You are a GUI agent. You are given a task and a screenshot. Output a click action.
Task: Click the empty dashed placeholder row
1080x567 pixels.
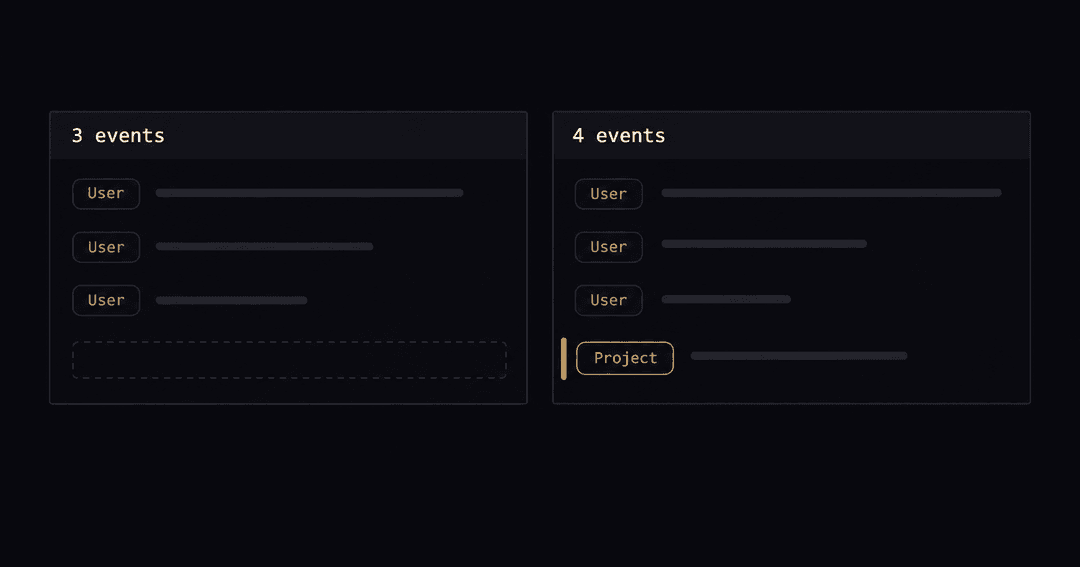click(289, 360)
